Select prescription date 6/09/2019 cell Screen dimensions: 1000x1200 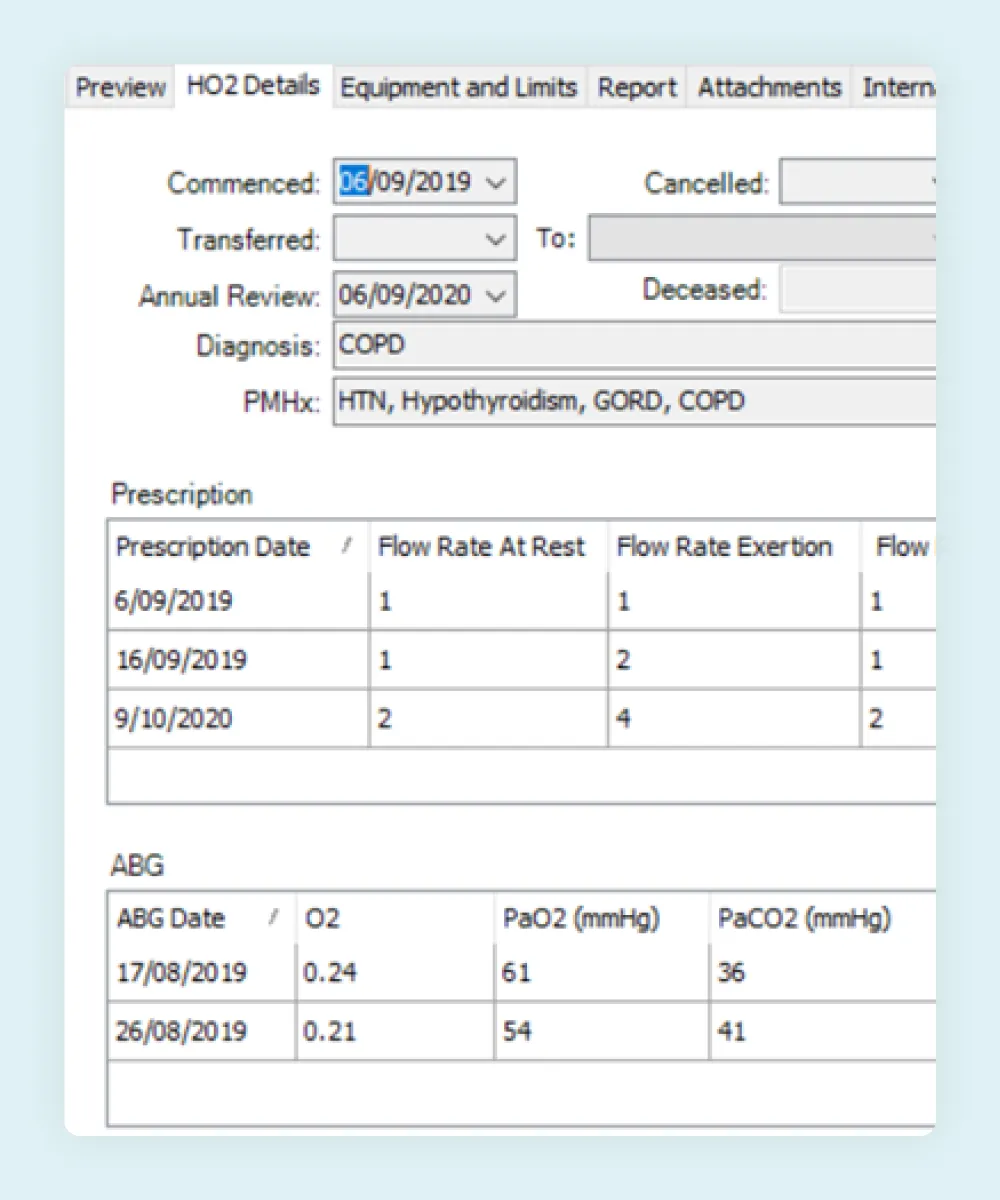tap(238, 602)
